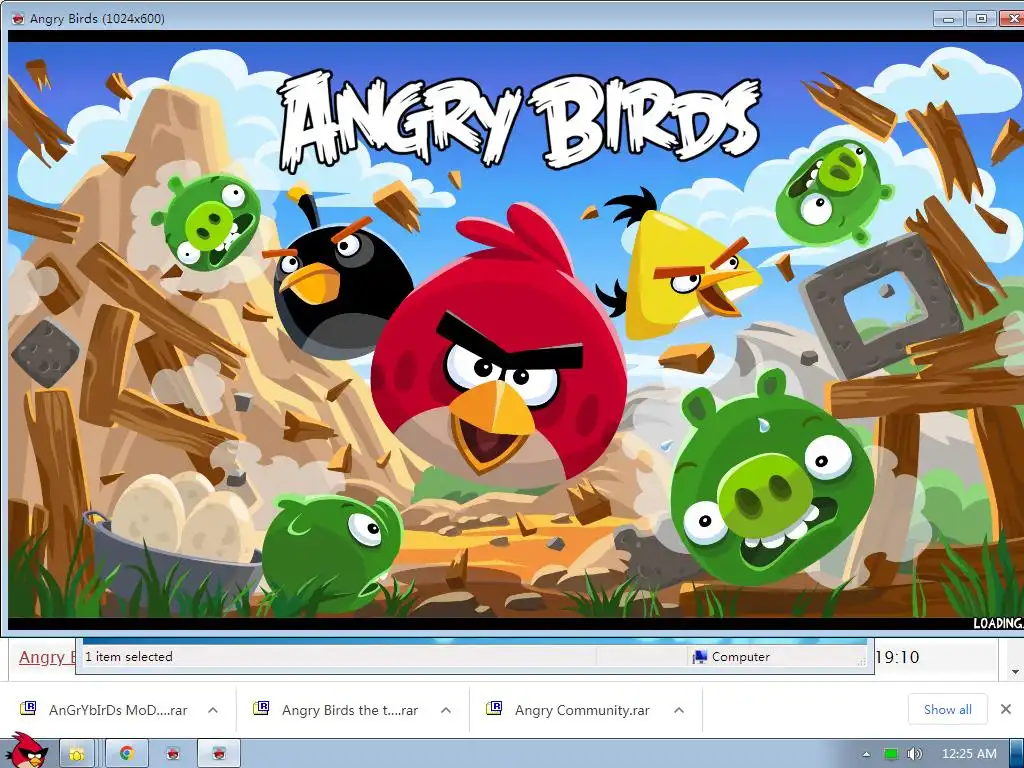The height and width of the screenshot is (768, 1024).
Task: Click the Angry Birds title bar icon
Action: click(x=18, y=18)
